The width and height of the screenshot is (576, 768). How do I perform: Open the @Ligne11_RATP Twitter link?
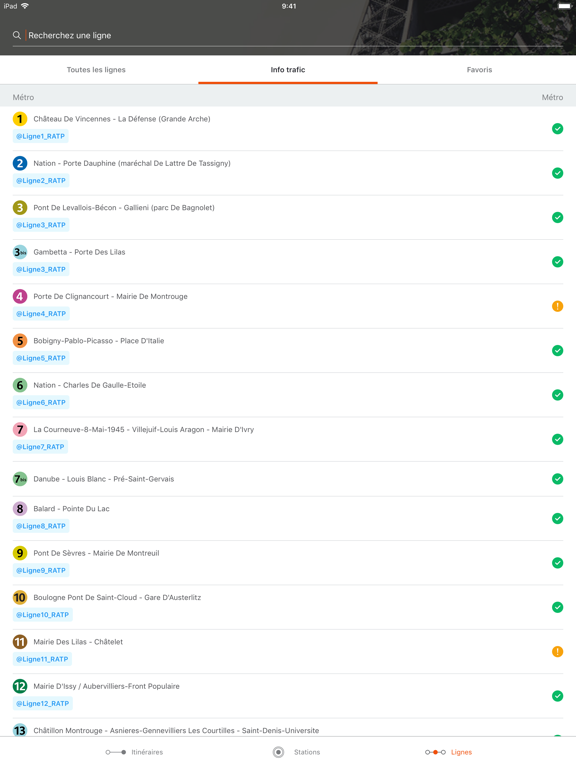tap(42, 659)
